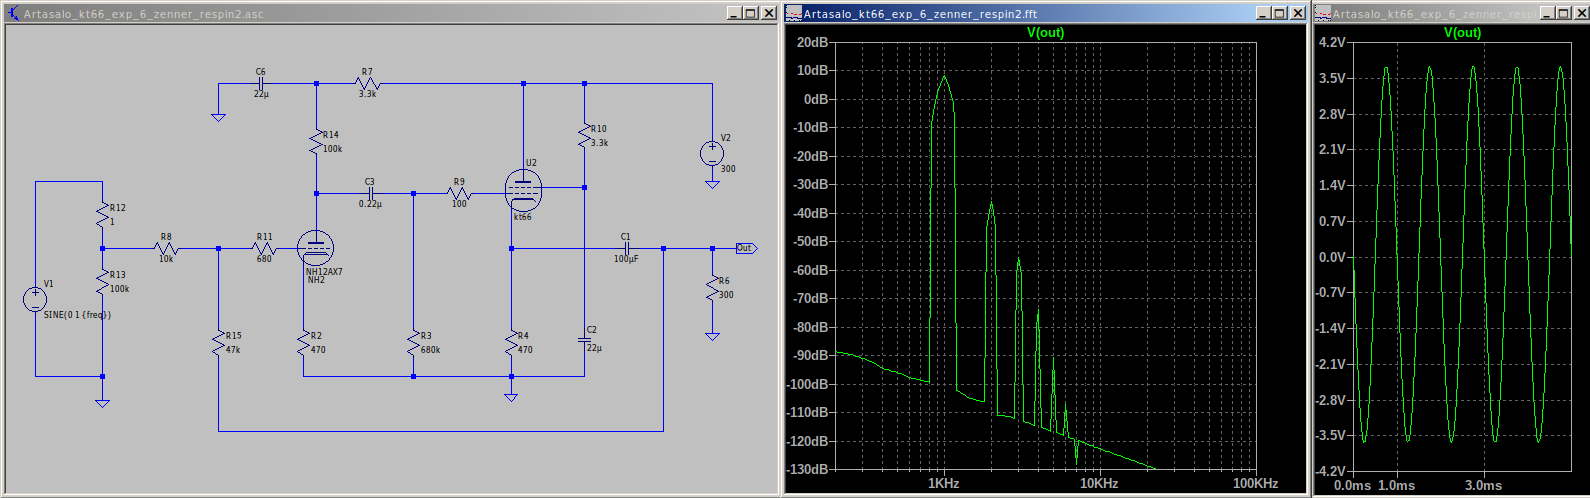Select resistor R4 470 symbol
Image resolution: width=1590 pixels, height=498 pixels.
(511, 343)
